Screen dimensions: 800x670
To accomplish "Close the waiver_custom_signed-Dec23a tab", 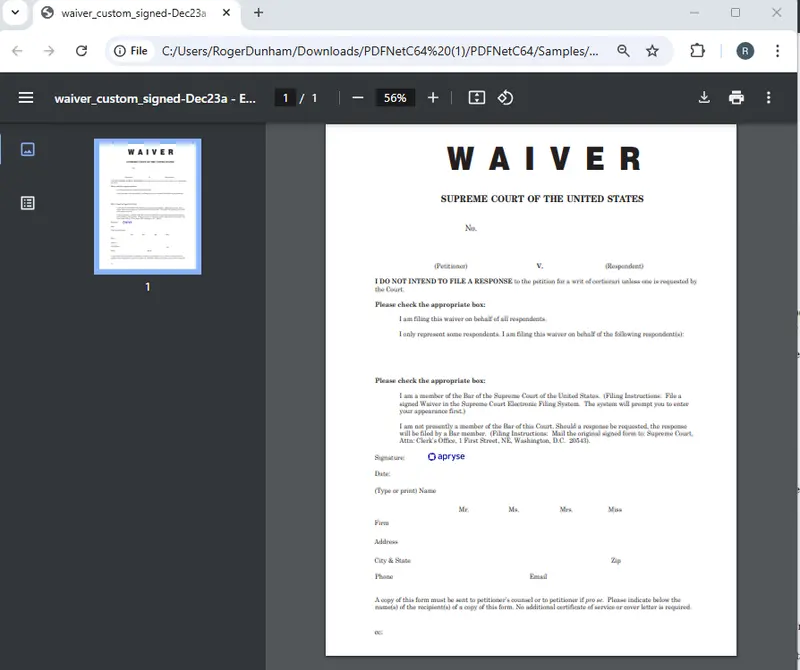I will click(x=227, y=13).
